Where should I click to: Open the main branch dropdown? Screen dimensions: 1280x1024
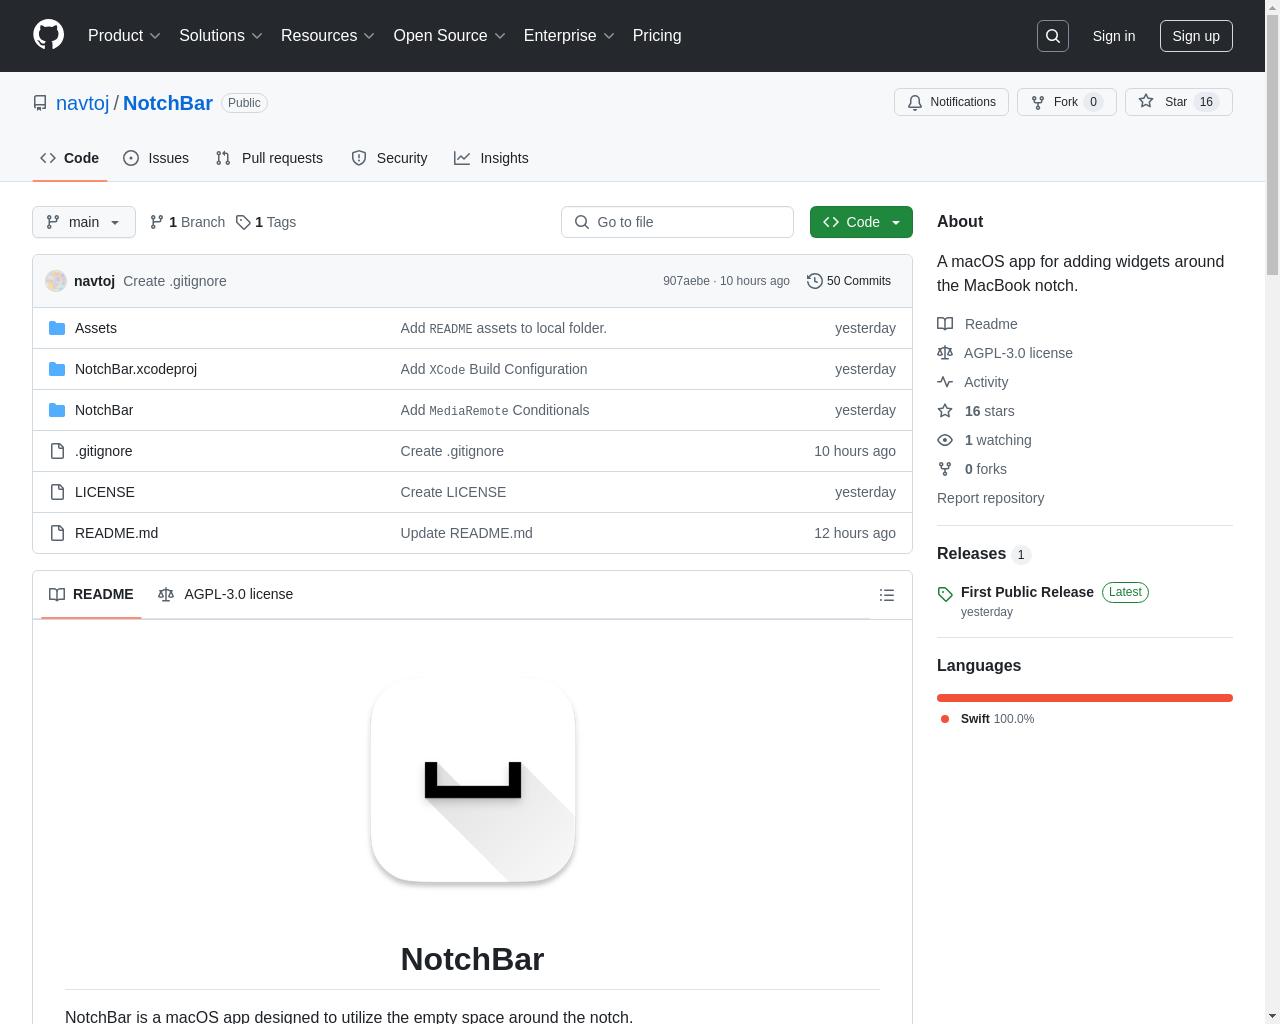coord(84,222)
